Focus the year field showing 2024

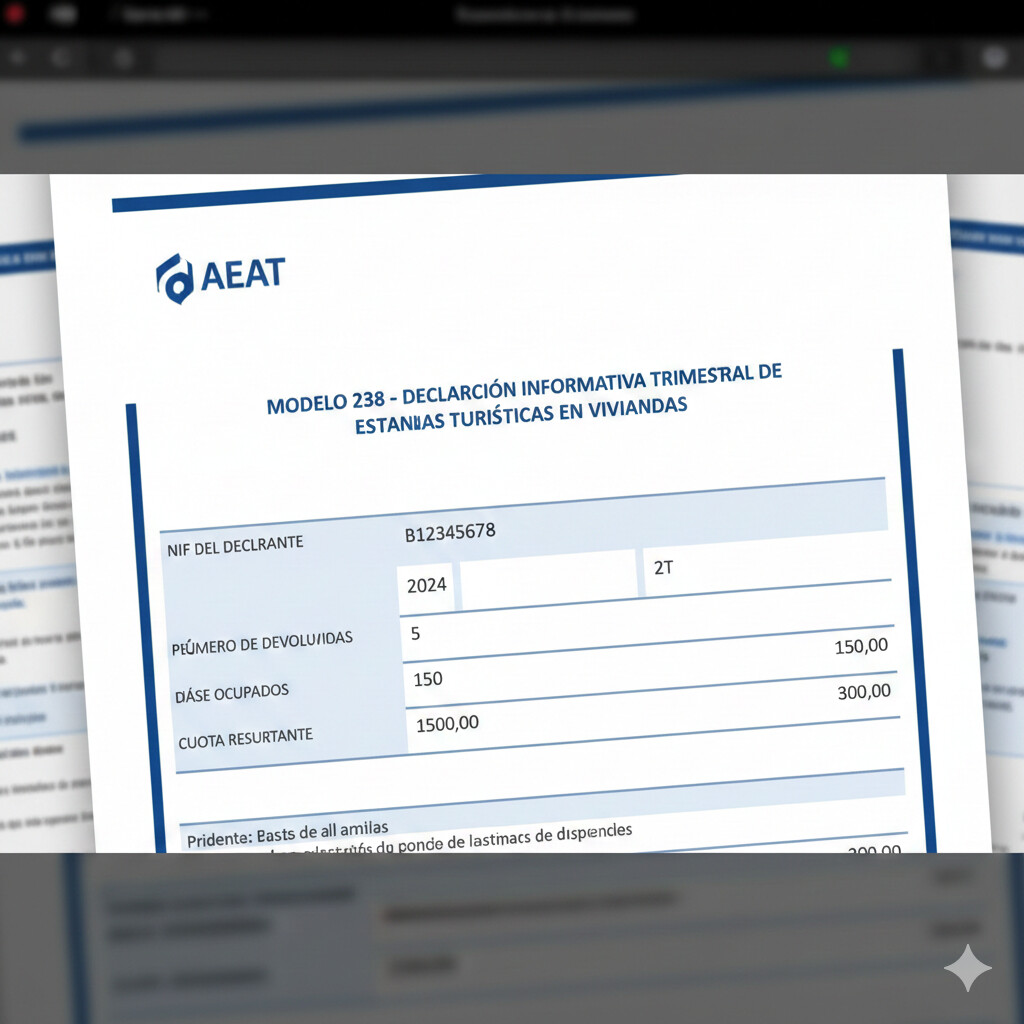[x=426, y=586]
